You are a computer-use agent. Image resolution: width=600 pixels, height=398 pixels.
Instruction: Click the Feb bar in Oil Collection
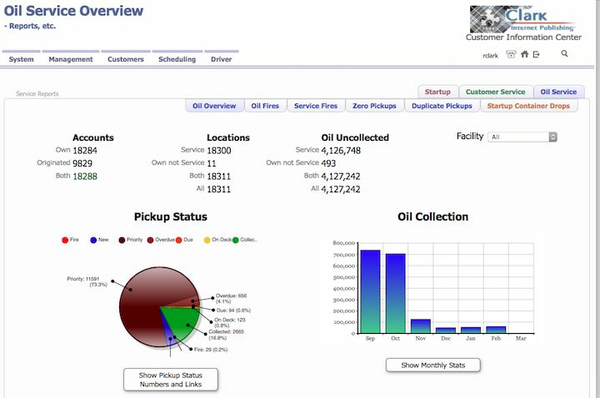(x=496, y=330)
